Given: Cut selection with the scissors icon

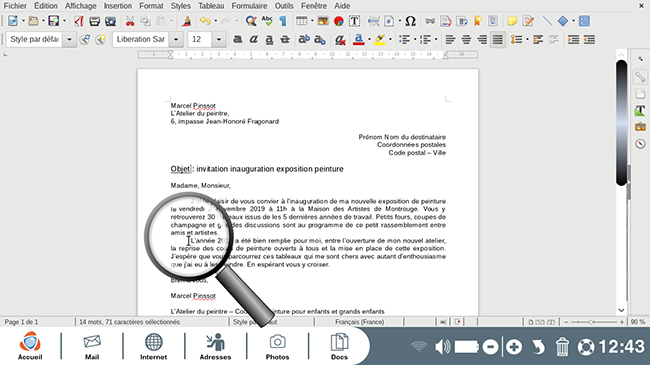Looking at the screenshot, I should click(x=130, y=21).
